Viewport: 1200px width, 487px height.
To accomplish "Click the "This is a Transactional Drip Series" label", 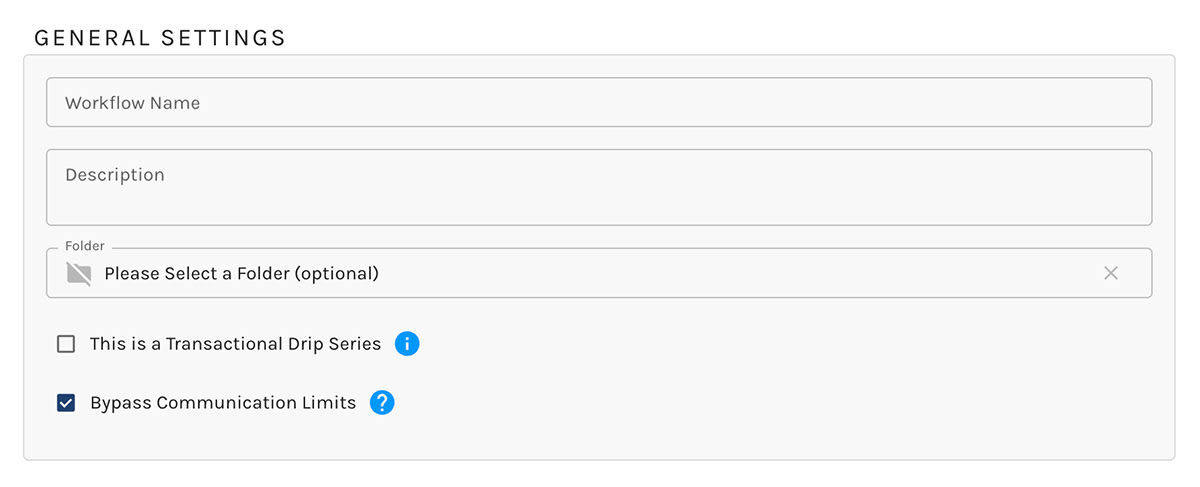I will tap(235, 344).
